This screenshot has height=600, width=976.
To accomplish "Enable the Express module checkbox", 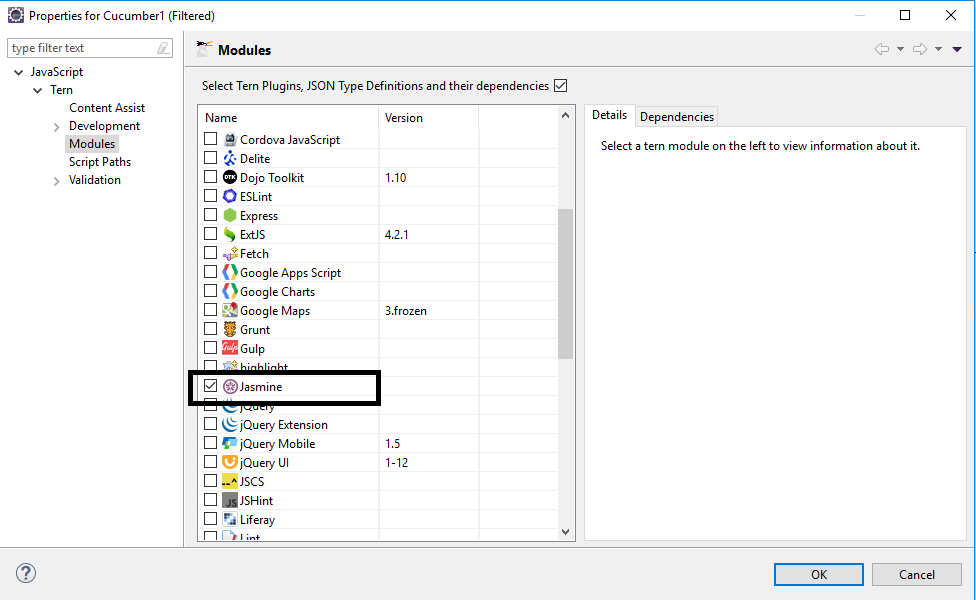I will (209, 215).
